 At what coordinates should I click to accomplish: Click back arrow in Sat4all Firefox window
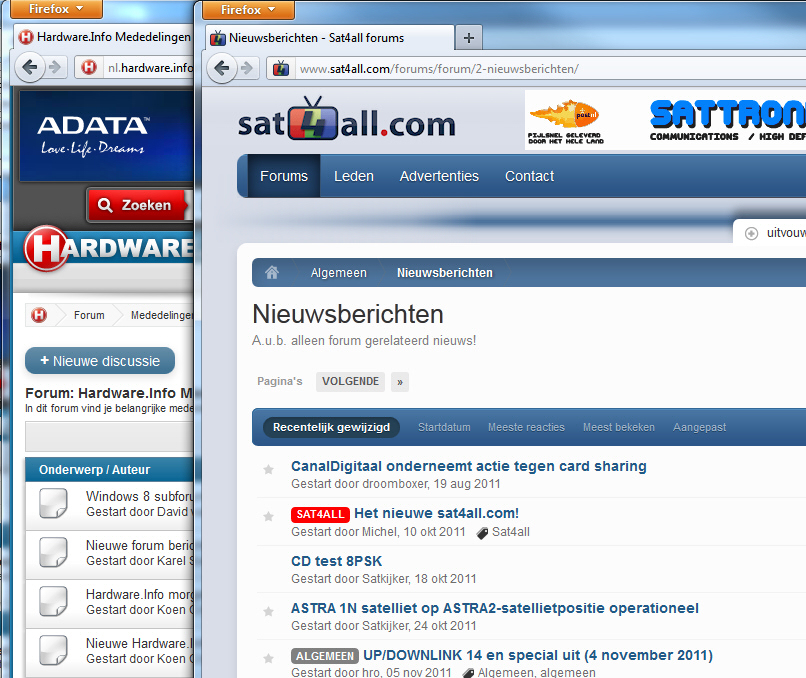click(222, 68)
